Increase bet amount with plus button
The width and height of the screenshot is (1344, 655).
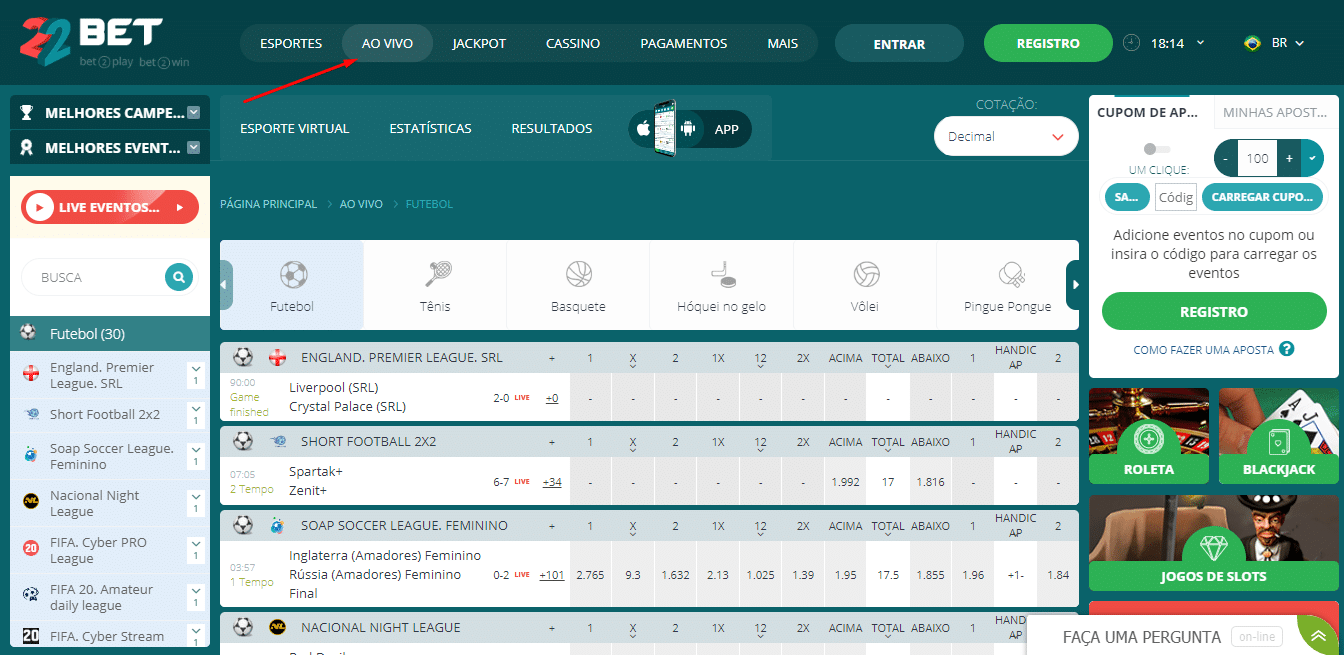point(1289,158)
